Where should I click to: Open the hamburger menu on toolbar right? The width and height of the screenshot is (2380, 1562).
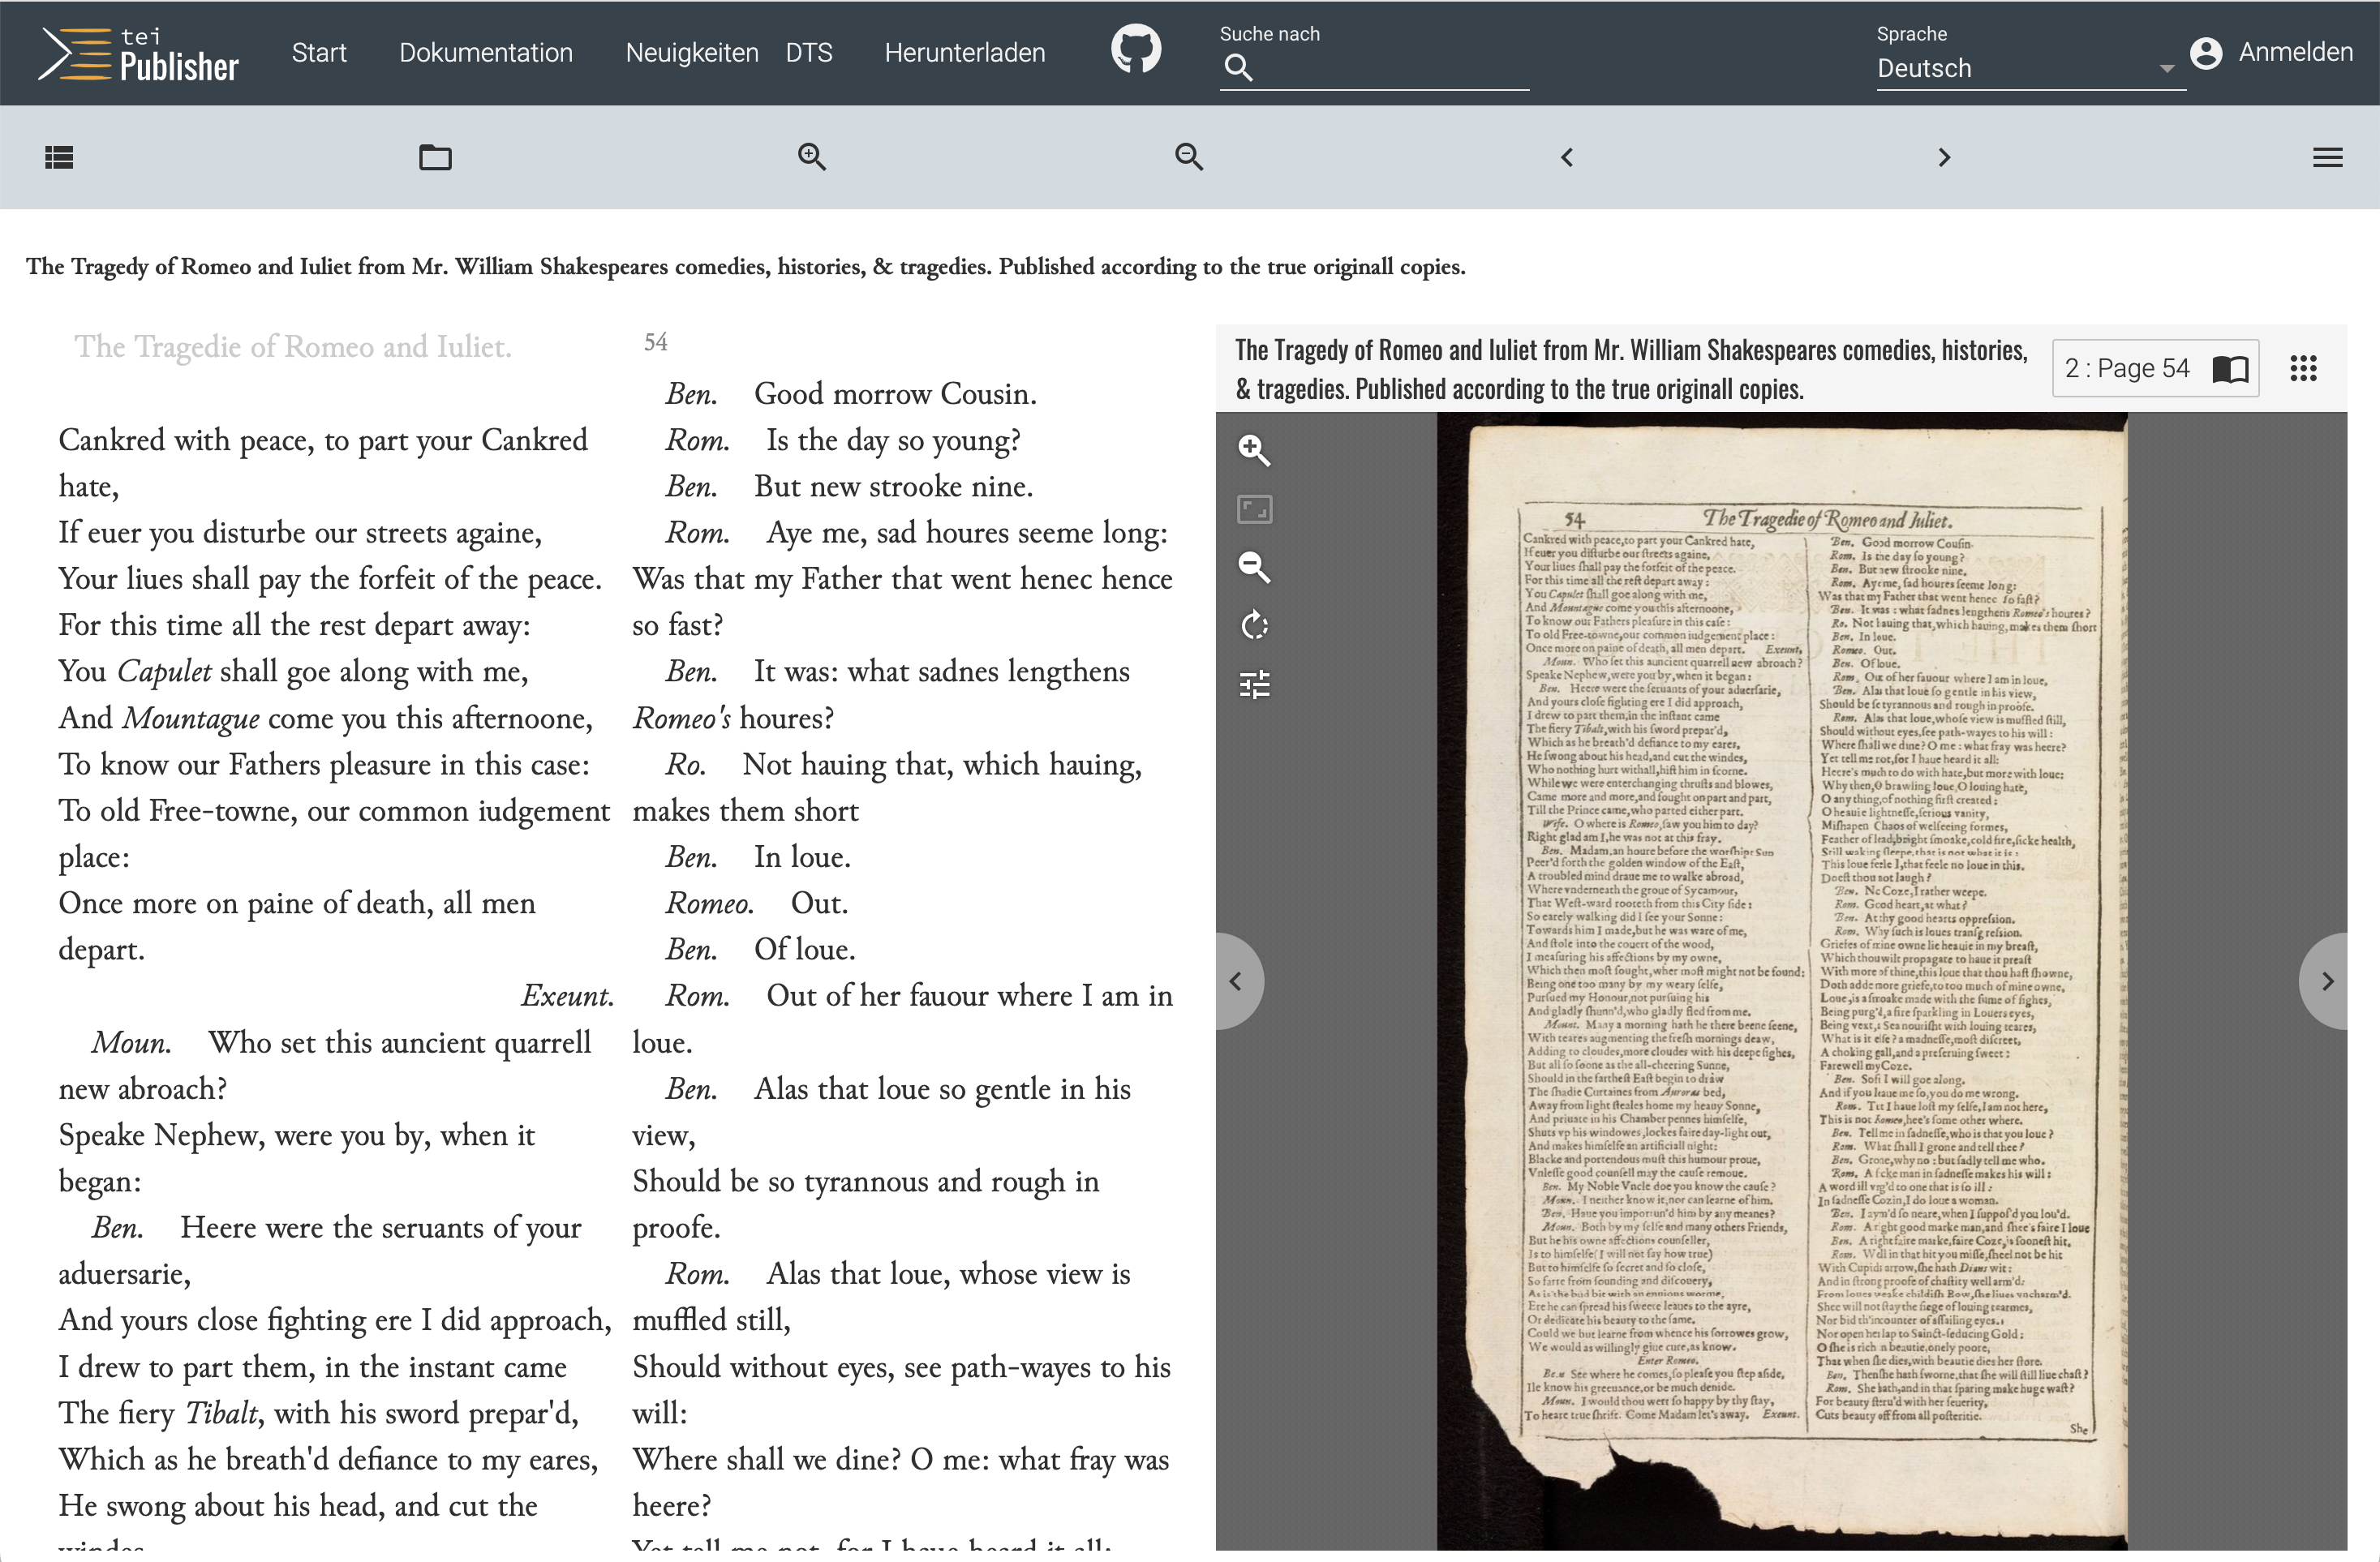(2327, 157)
